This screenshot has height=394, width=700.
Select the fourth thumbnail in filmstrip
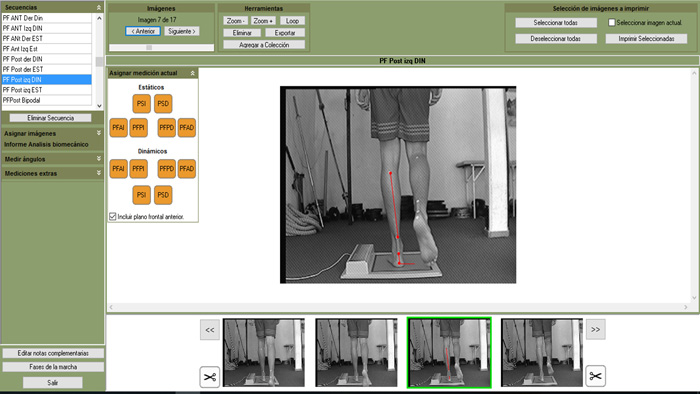542,353
